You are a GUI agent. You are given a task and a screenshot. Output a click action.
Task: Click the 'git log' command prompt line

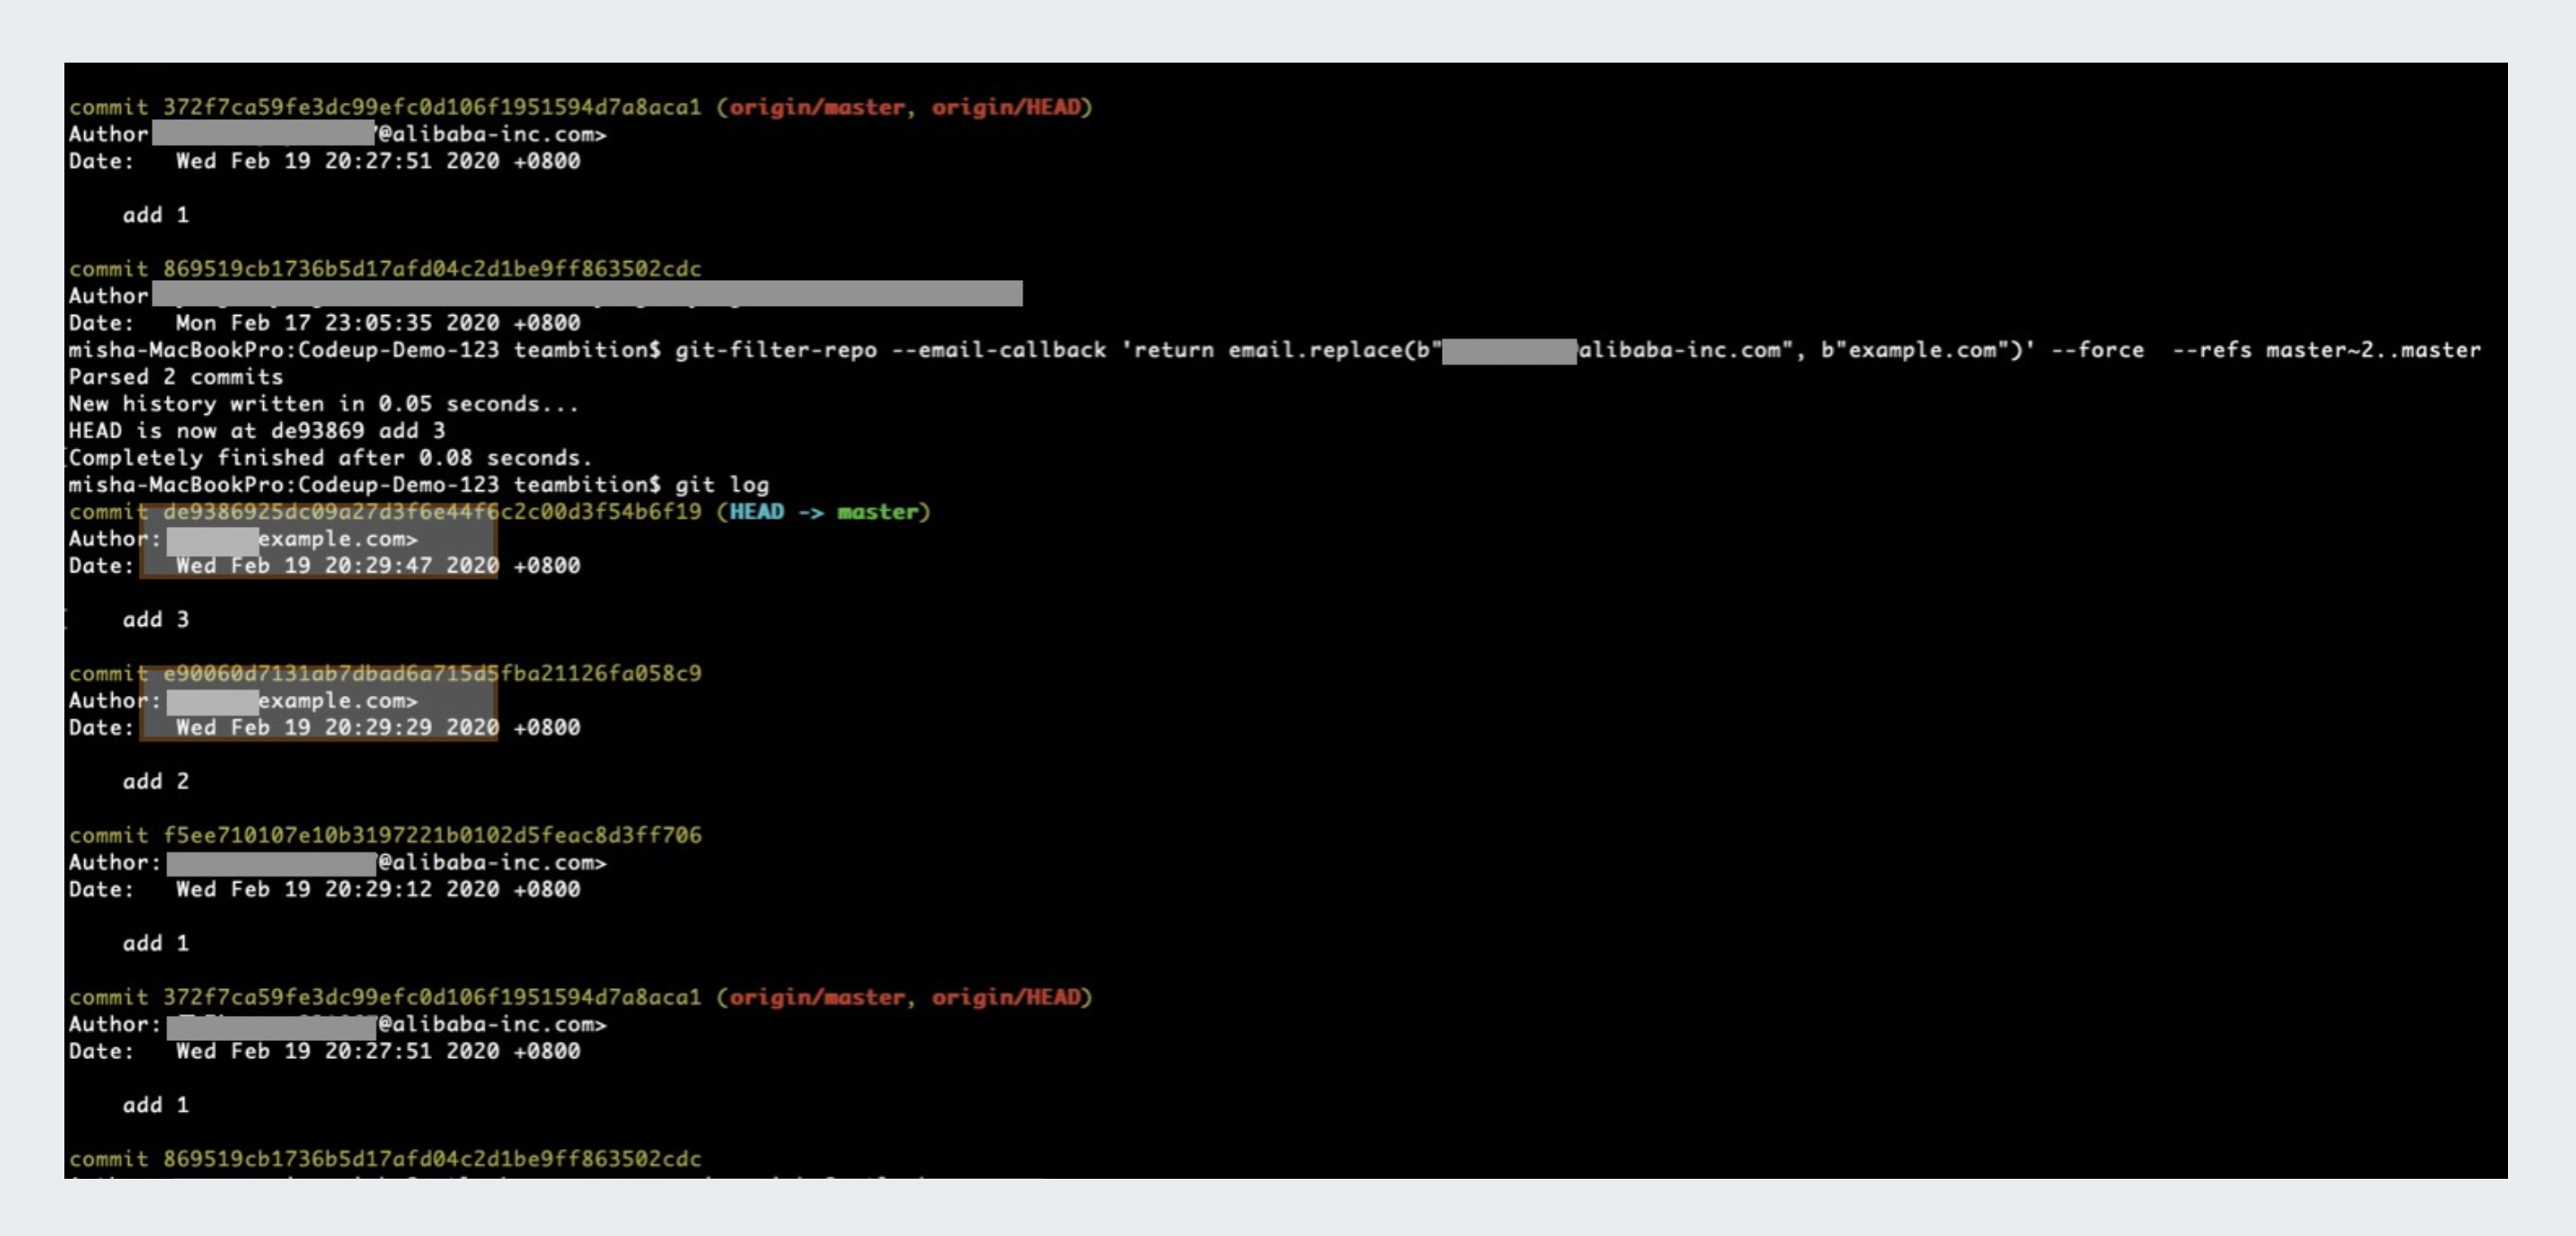pos(419,485)
